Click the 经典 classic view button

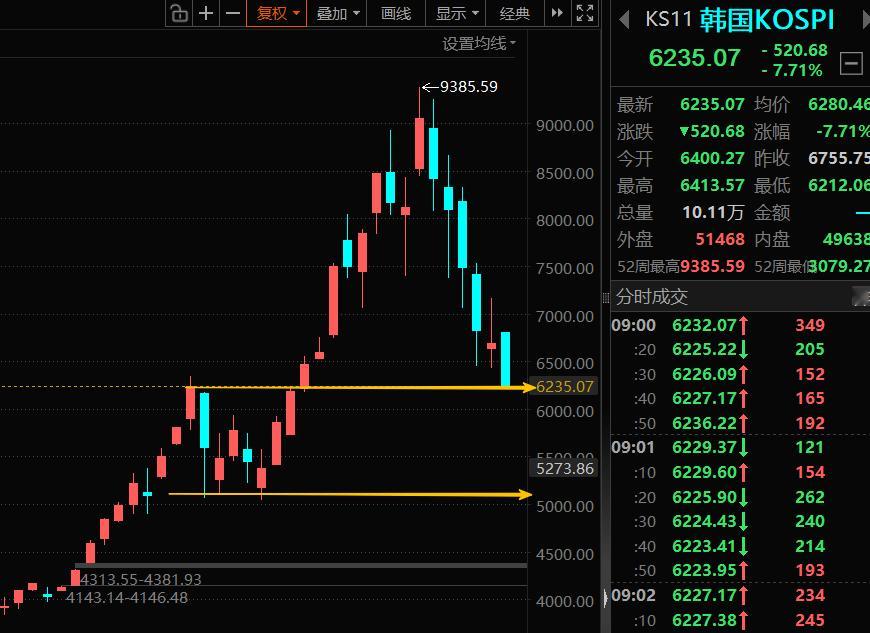pyautogui.click(x=514, y=13)
